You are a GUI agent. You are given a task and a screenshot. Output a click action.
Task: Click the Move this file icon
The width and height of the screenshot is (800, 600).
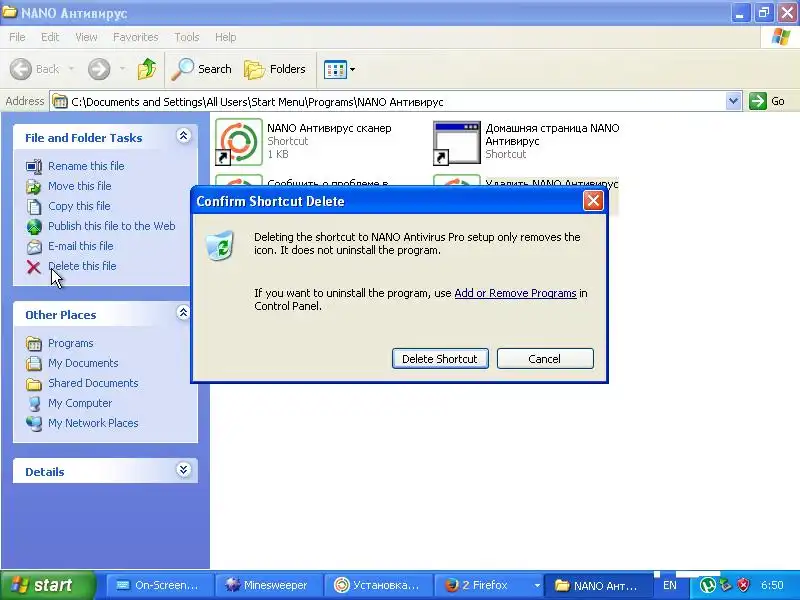point(34,186)
